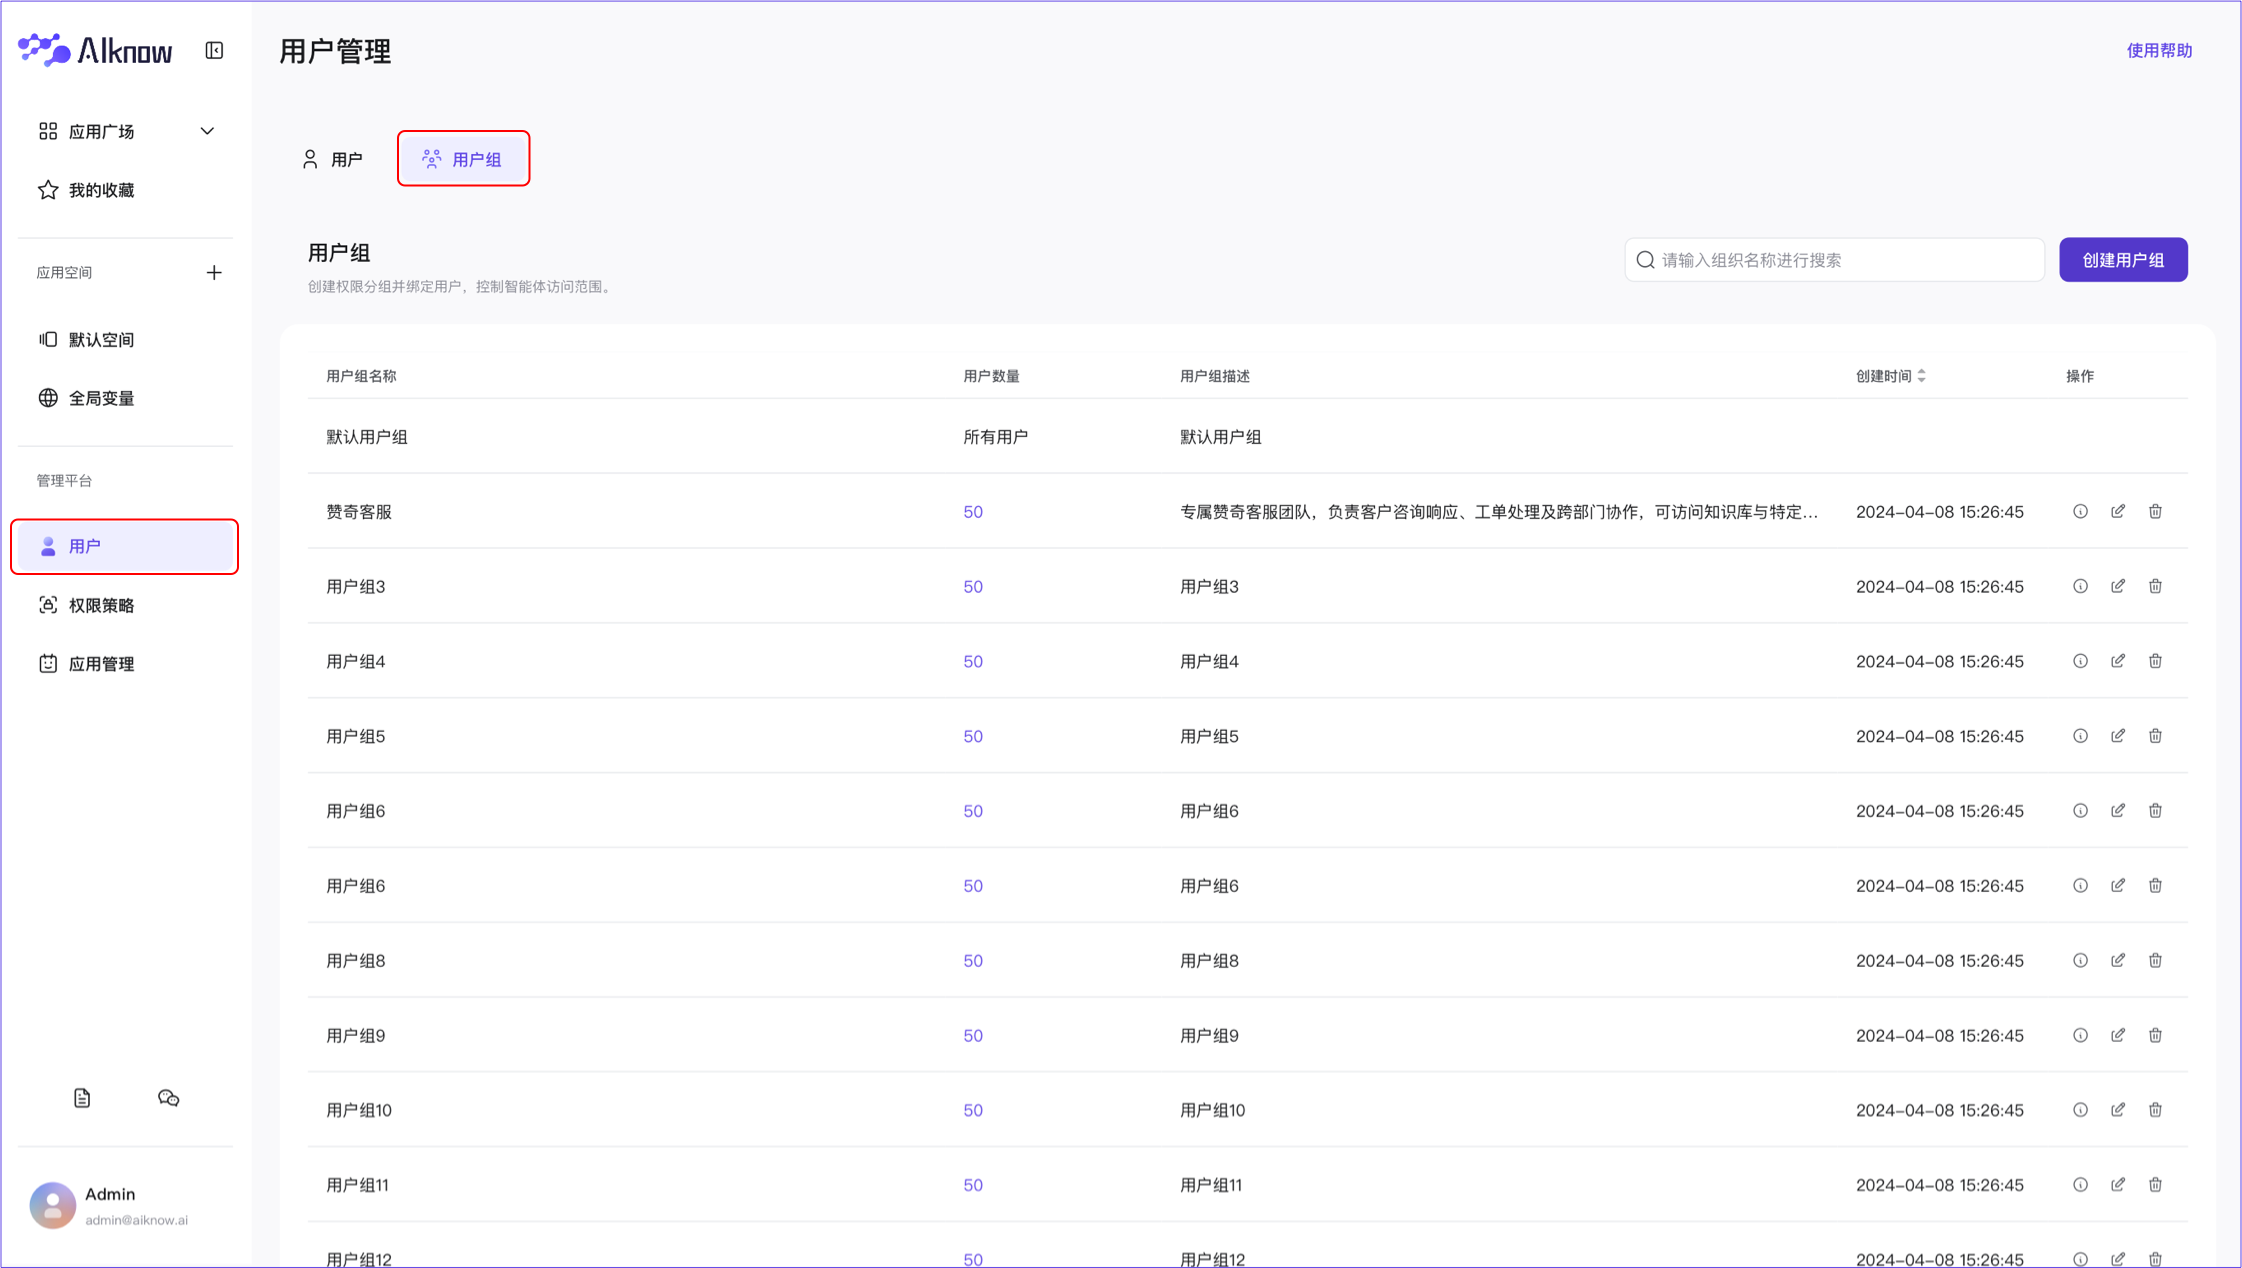Sort by 创建时间 column
The width and height of the screenshot is (2242, 1268).
point(1921,376)
